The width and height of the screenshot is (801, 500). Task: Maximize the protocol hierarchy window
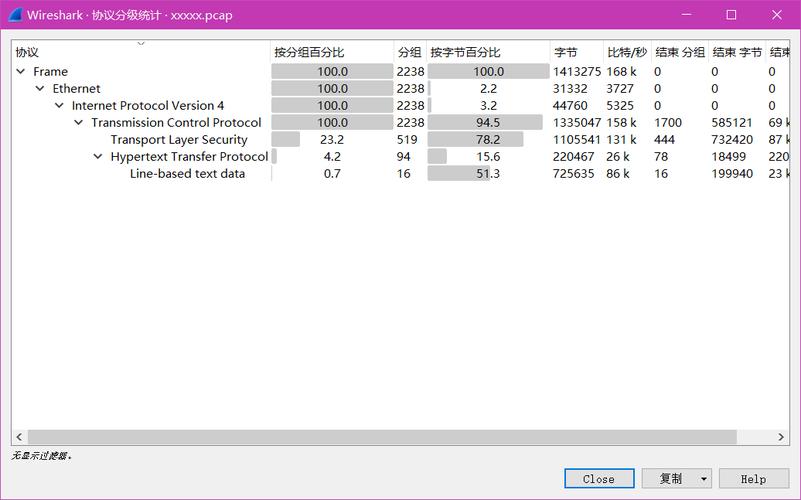coord(731,15)
